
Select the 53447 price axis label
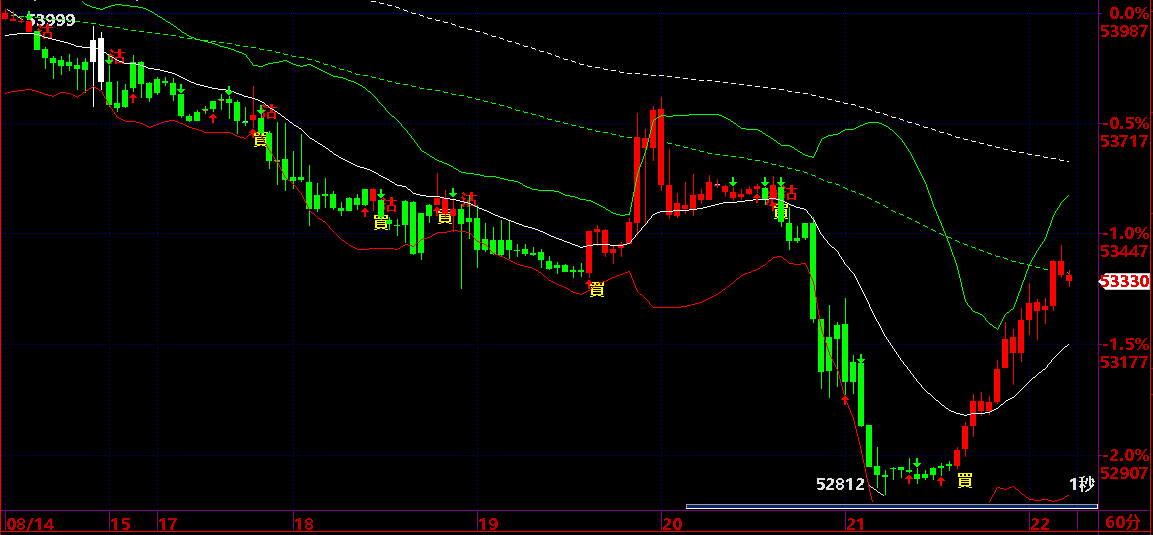click(x=1124, y=251)
